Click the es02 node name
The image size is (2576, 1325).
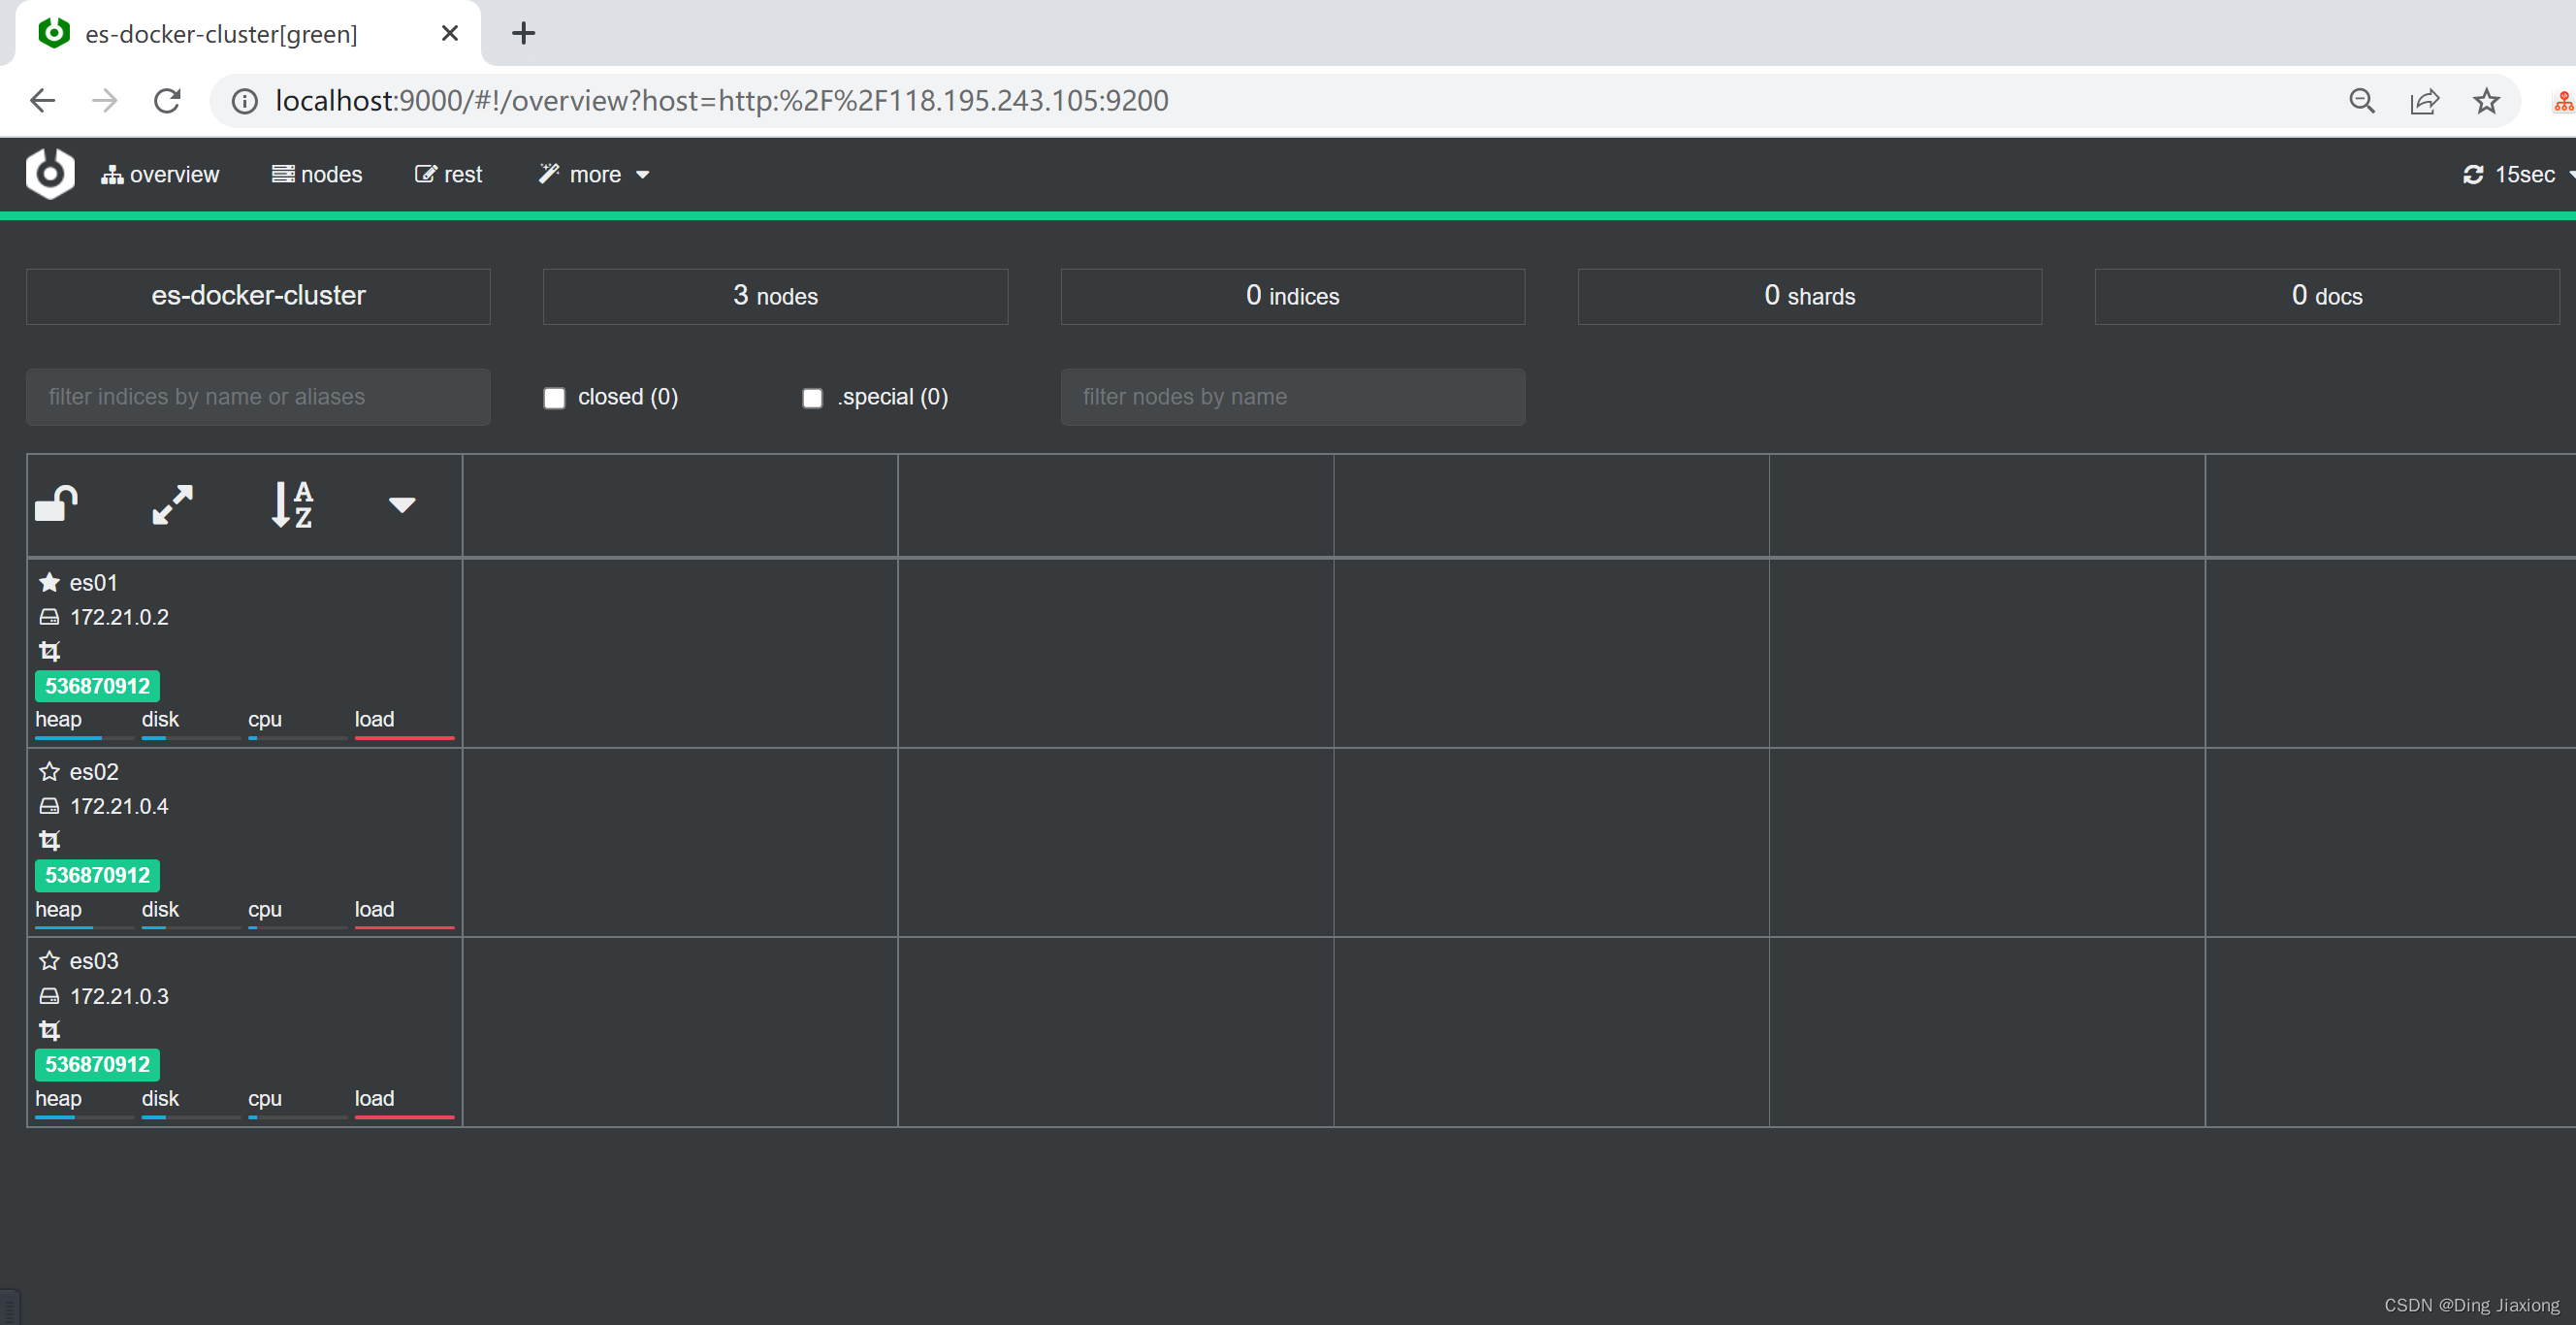pos(94,771)
